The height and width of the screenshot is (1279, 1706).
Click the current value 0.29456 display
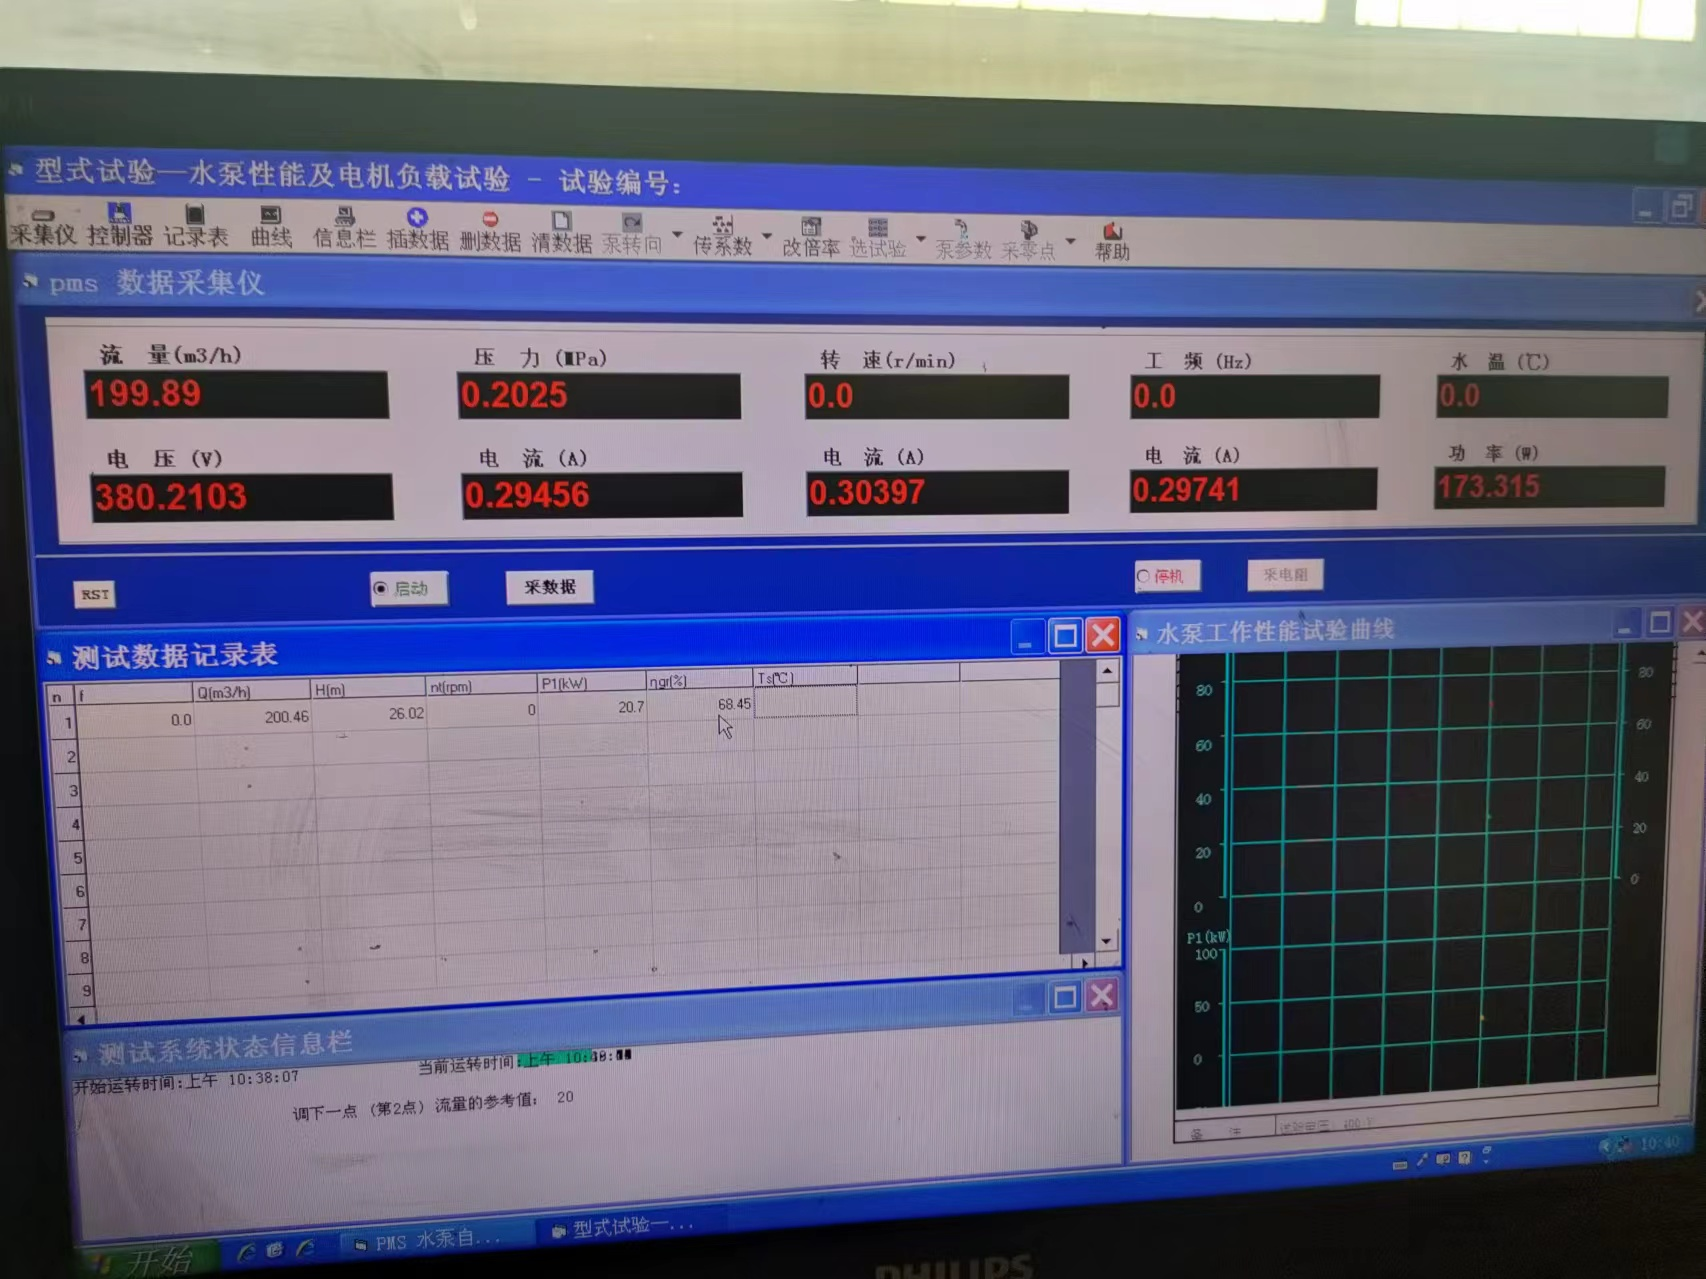coord(602,495)
